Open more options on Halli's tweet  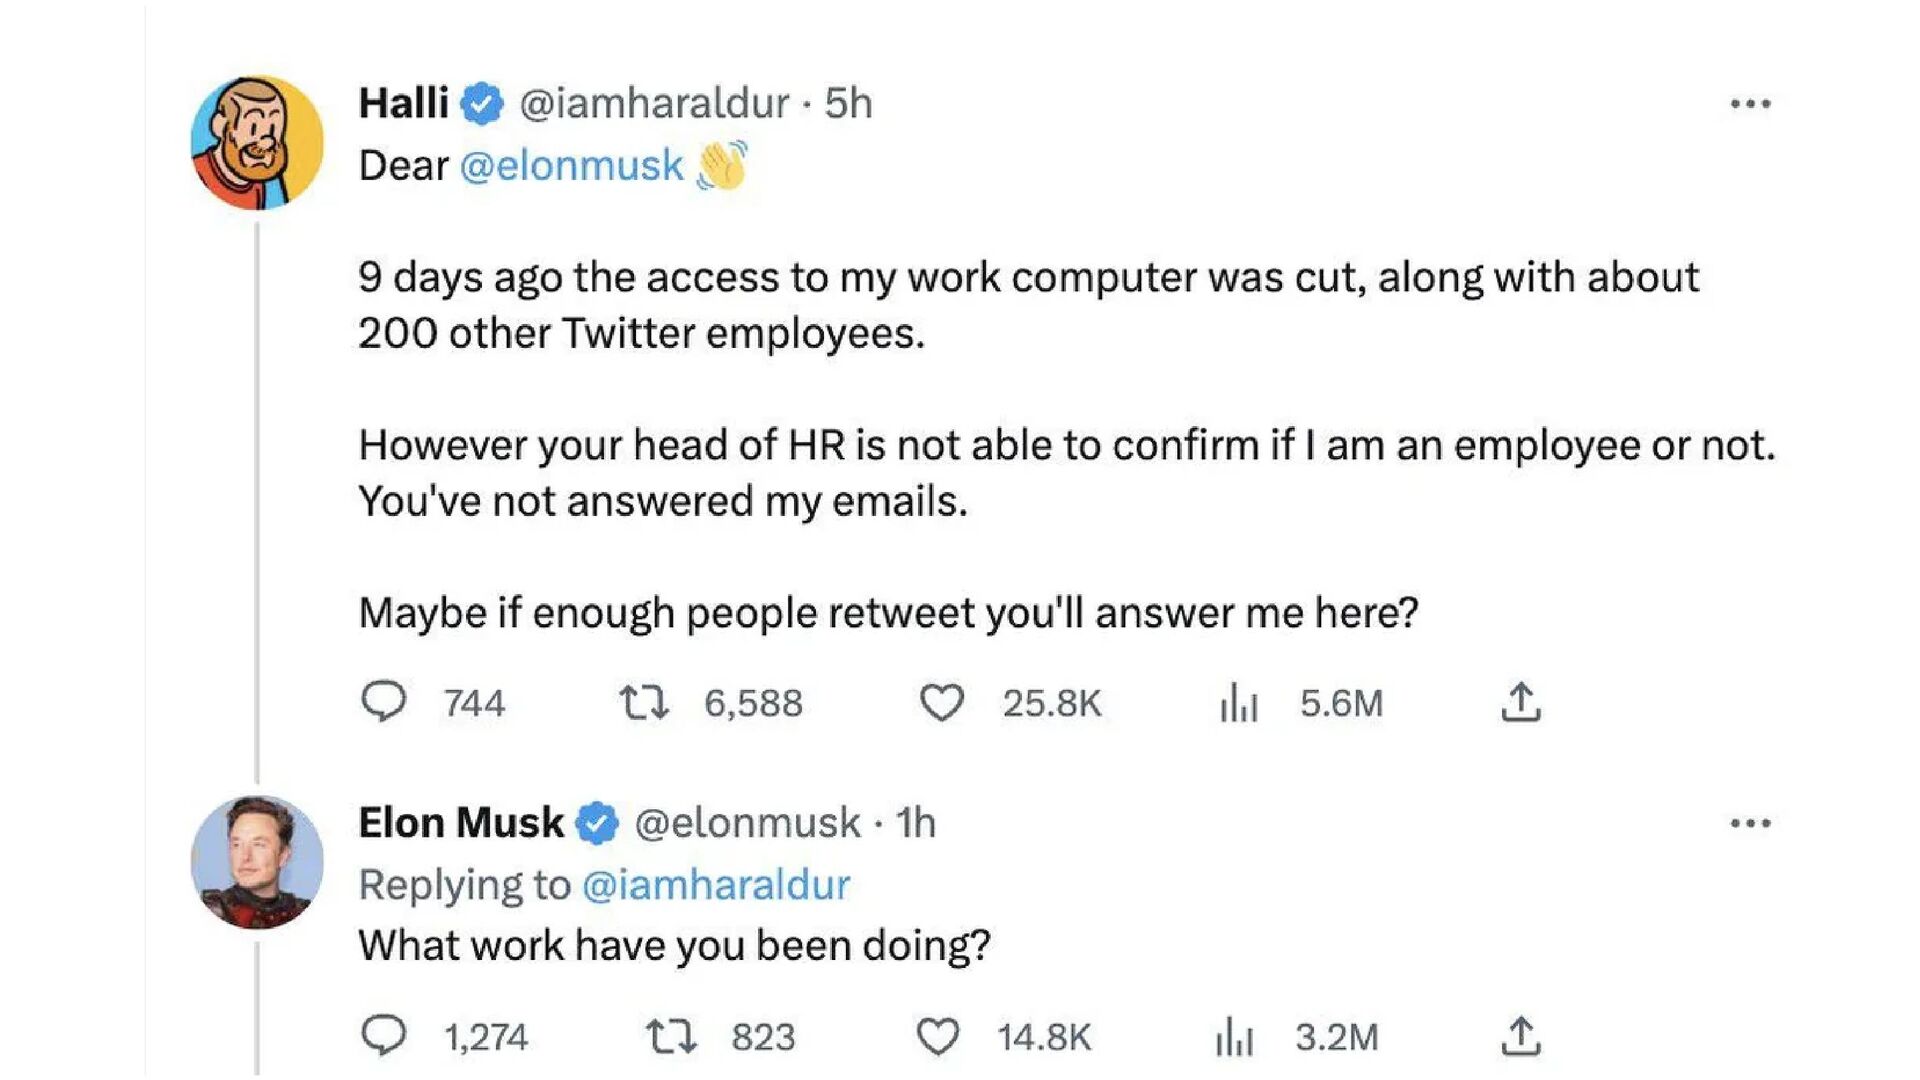[x=1750, y=104]
